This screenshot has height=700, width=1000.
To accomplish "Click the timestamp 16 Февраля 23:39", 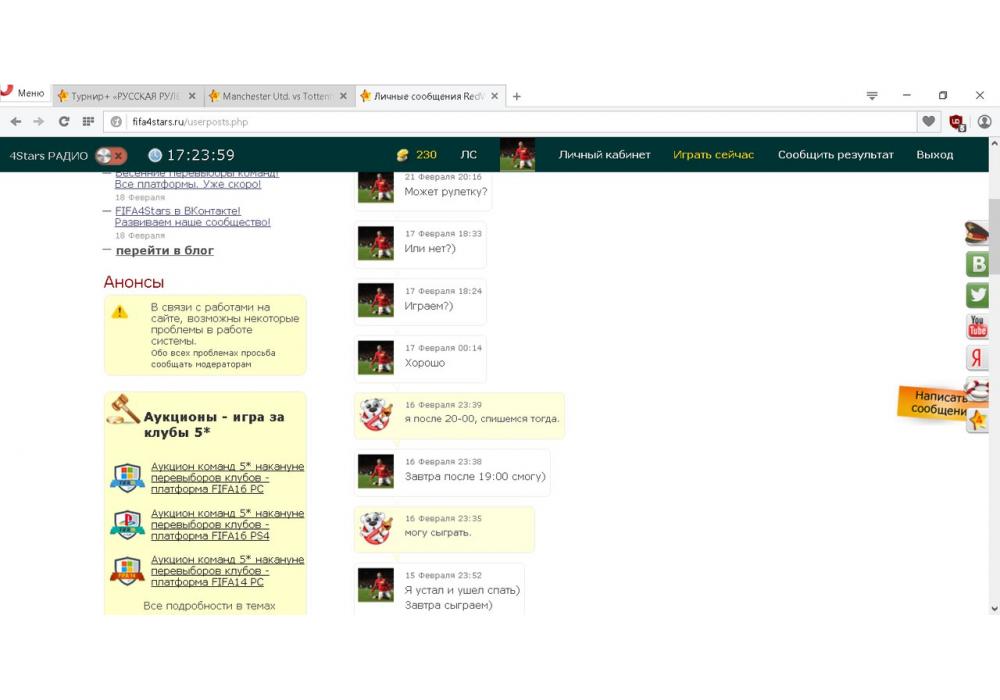I will [x=443, y=405].
